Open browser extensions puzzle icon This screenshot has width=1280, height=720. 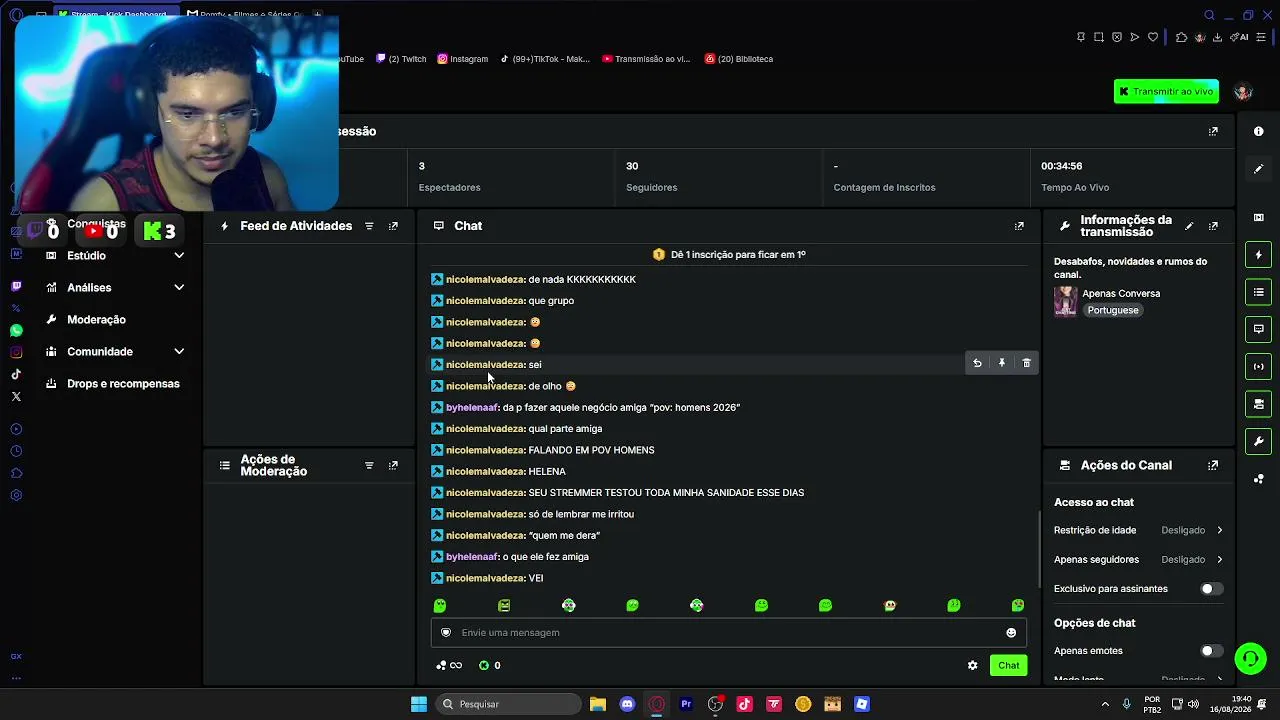point(1181,37)
